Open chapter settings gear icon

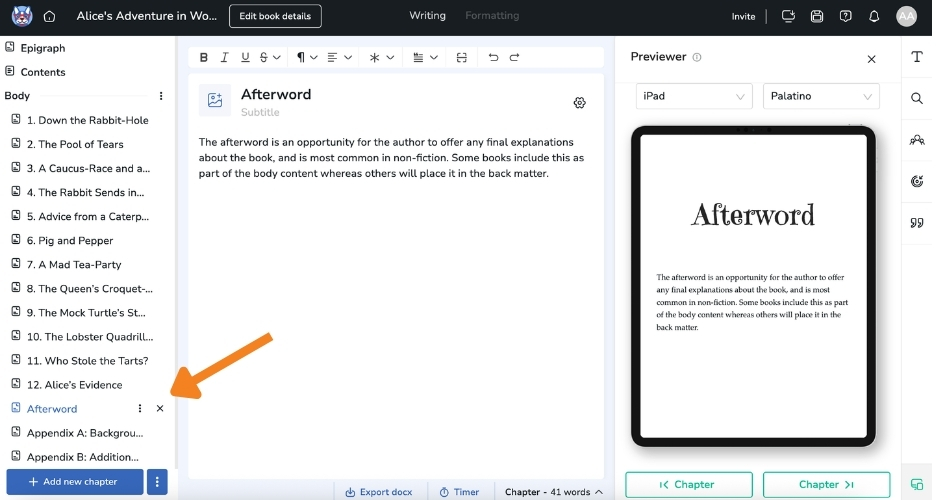tap(579, 103)
